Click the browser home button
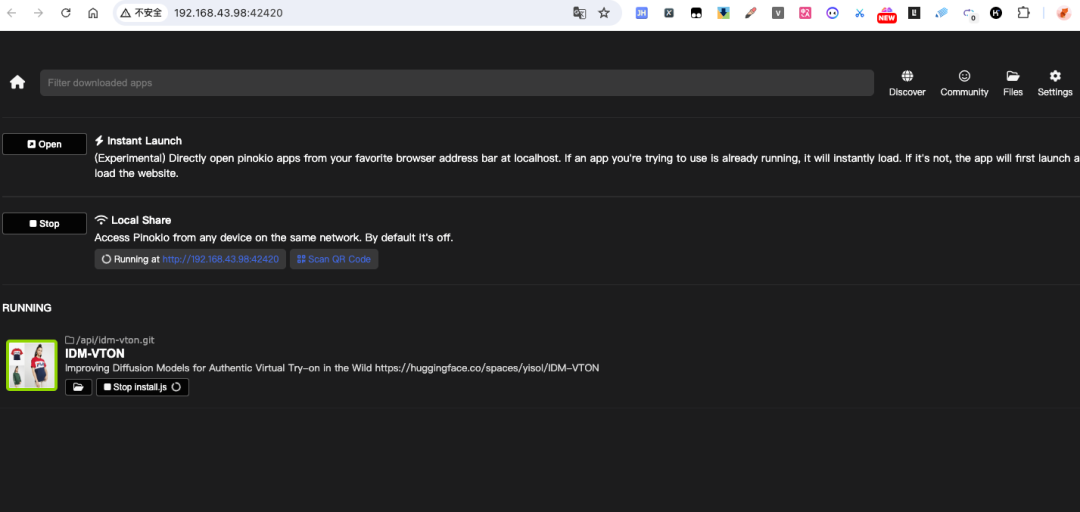Image resolution: width=1080 pixels, height=512 pixels. [x=93, y=13]
